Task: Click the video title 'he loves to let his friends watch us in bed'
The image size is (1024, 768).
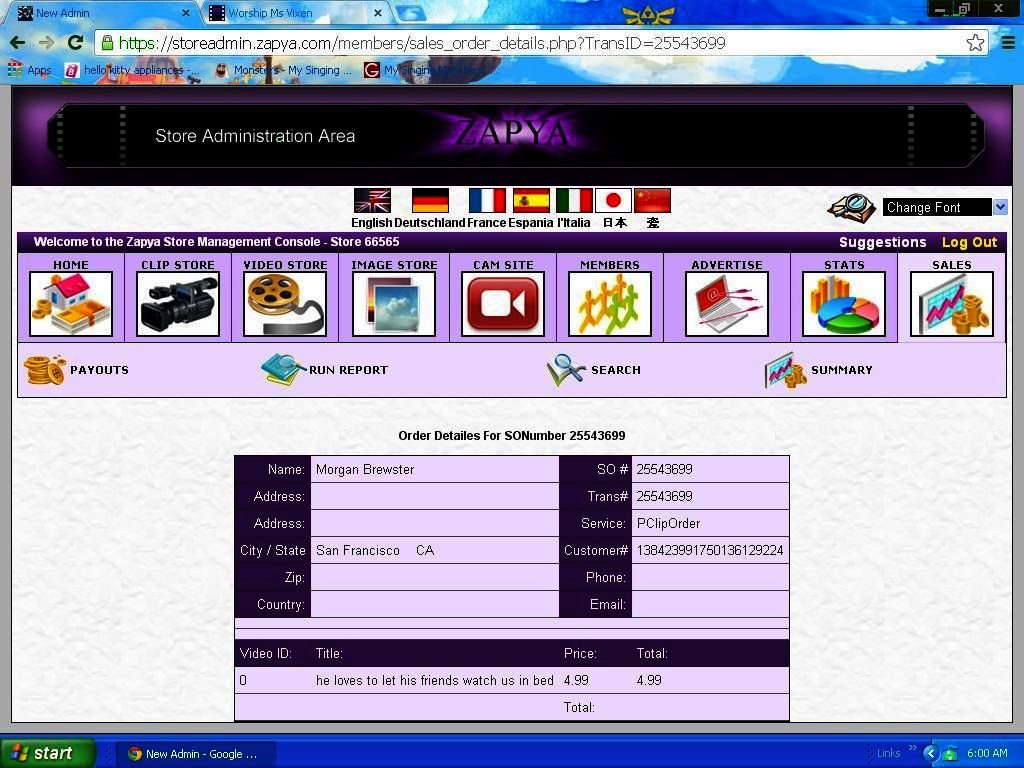Action: (435, 680)
